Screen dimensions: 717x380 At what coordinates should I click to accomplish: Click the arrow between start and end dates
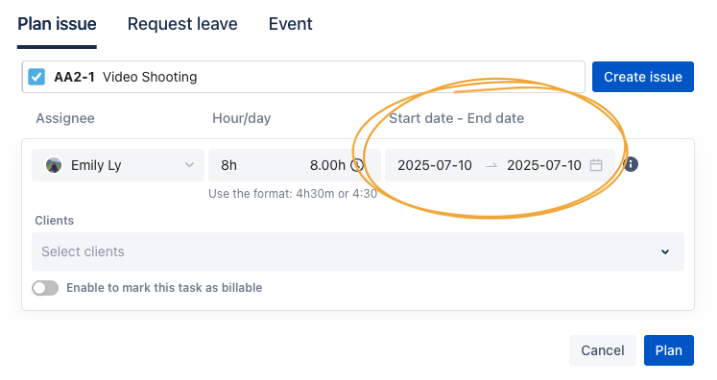[x=491, y=166]
